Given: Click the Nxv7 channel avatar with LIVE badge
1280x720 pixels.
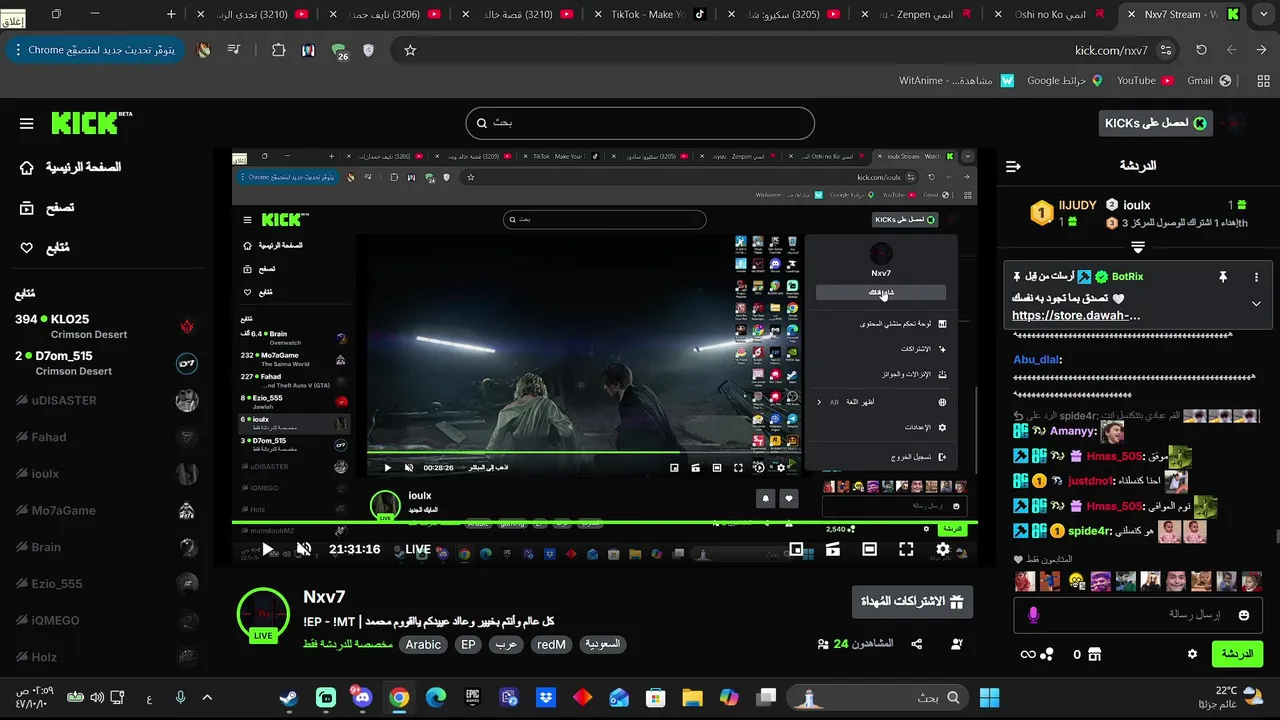Looking at the screenshot, I should click(x=263, y=615).
